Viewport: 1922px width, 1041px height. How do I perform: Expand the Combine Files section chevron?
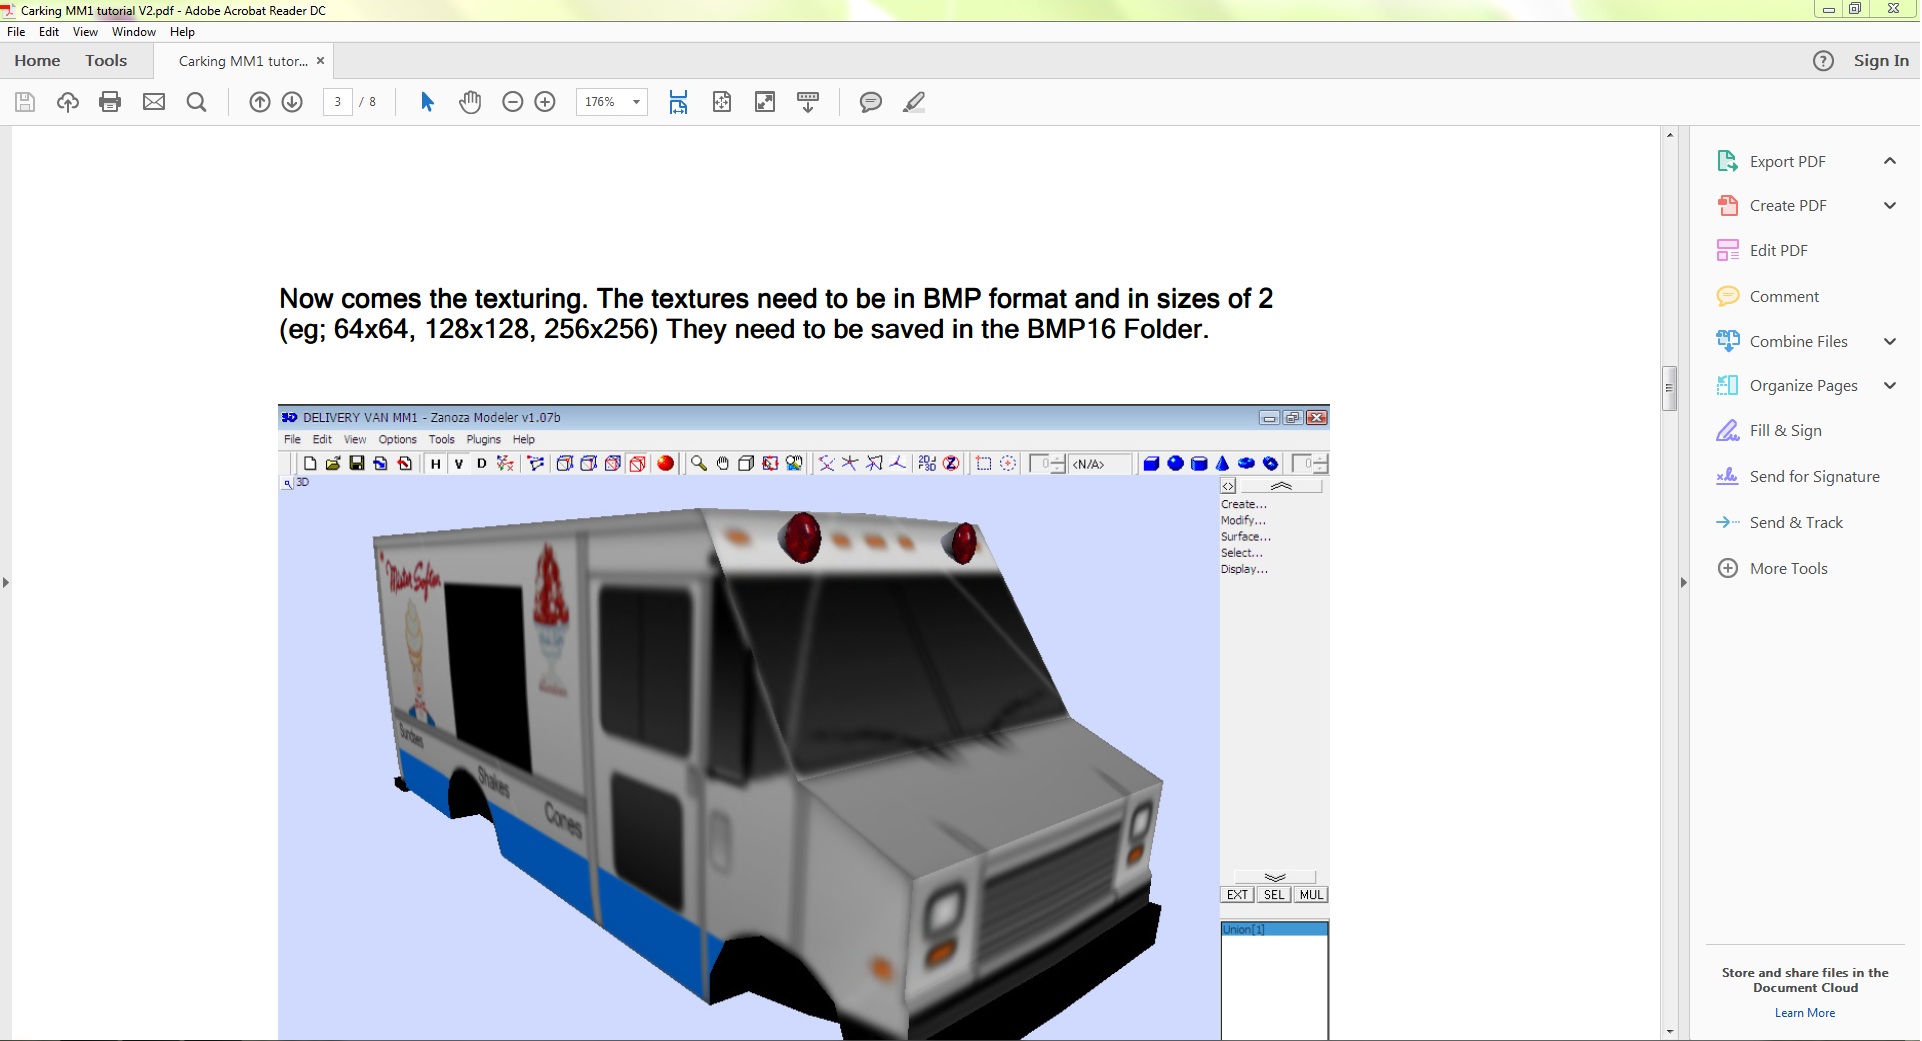click(x=1890, y=341)
